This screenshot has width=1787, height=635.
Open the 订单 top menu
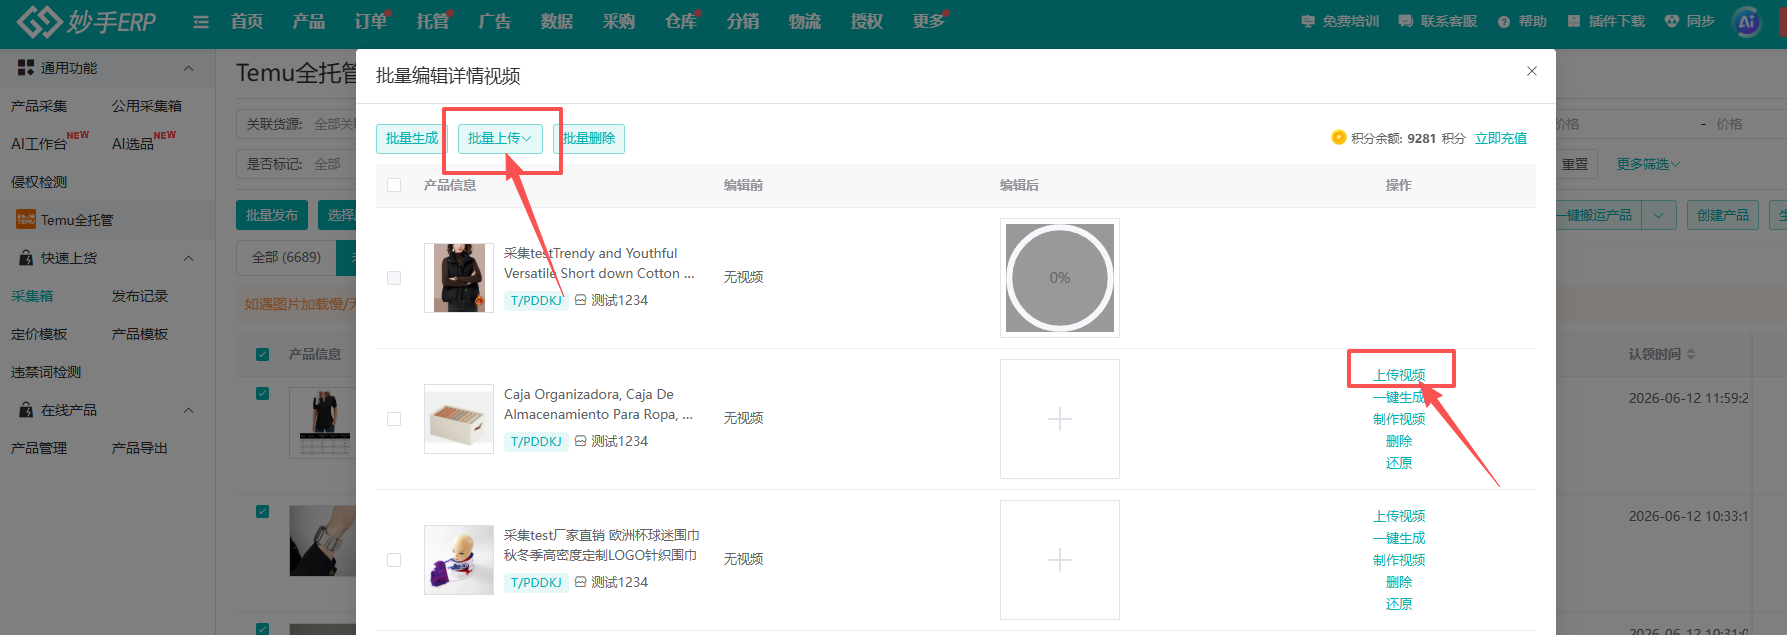(x=370, y=21)
